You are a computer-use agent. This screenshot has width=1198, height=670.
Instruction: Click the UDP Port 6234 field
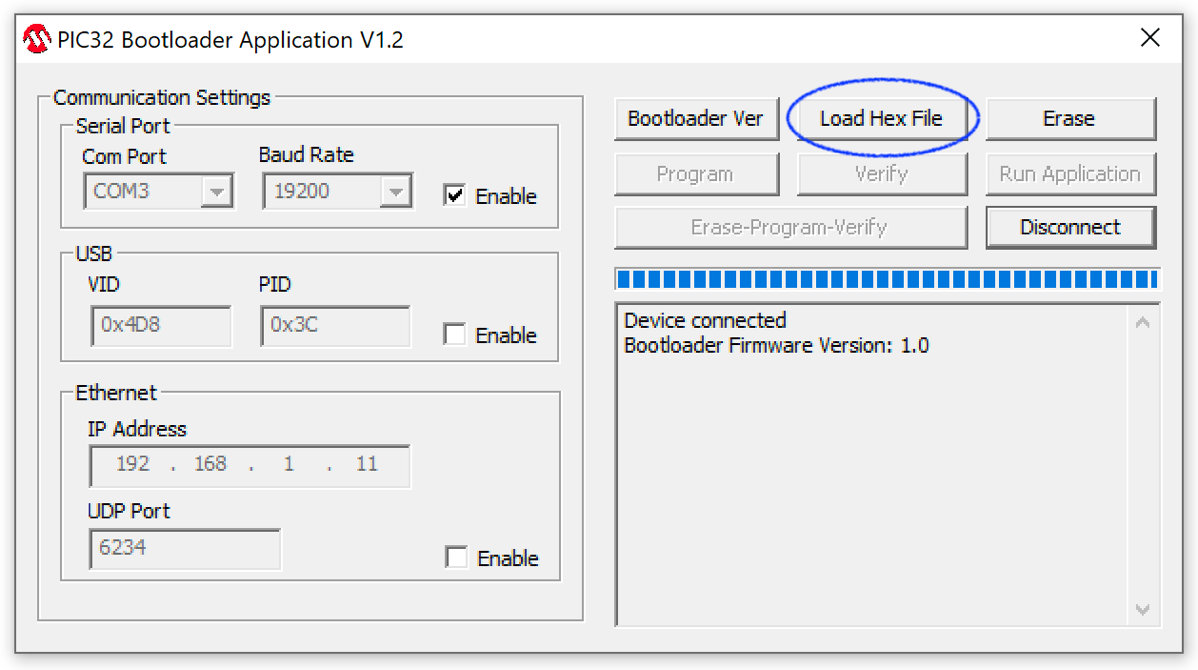184,549
